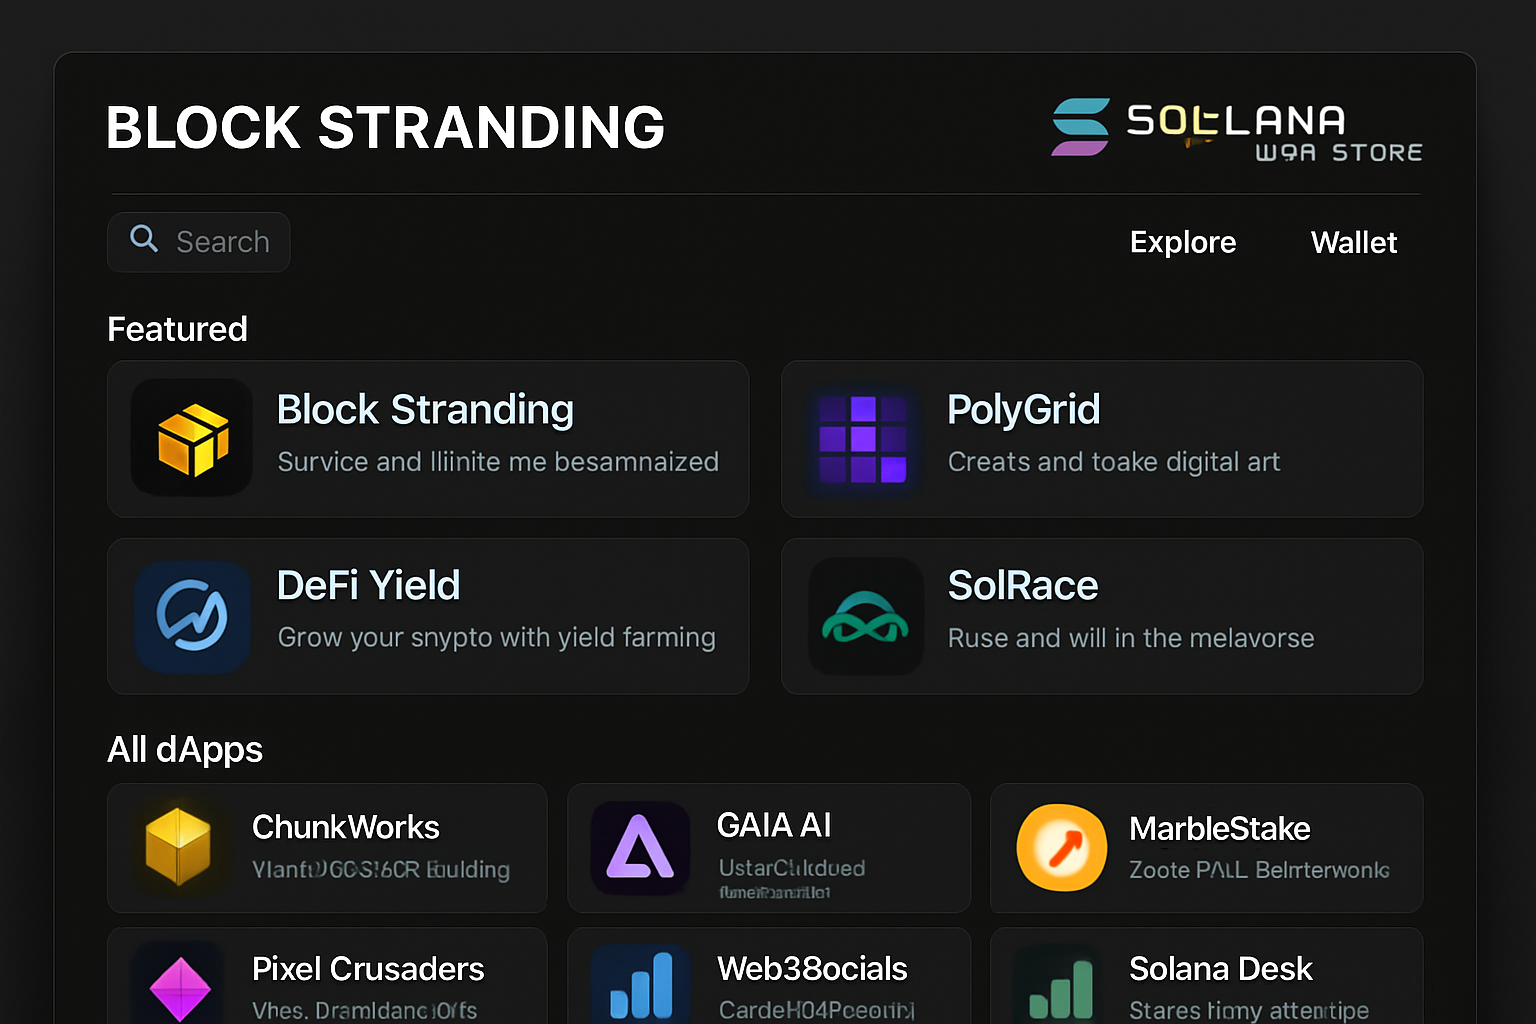1536x1024 pixels.
Task: Select the Block Stranding cube icon
Action: point(191,437)
